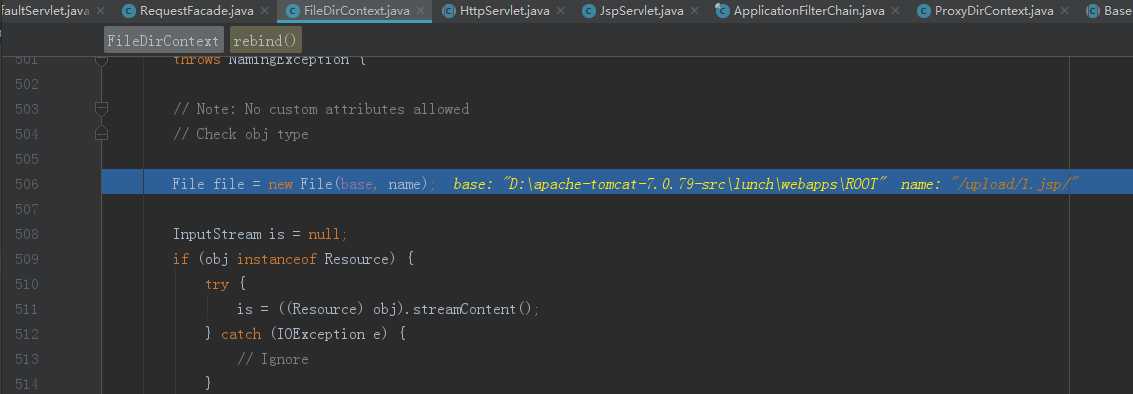Viewport: 1133px width, 394px height.
Task: Select the FileDirContext breadcrumb
Action: [164, 41]
